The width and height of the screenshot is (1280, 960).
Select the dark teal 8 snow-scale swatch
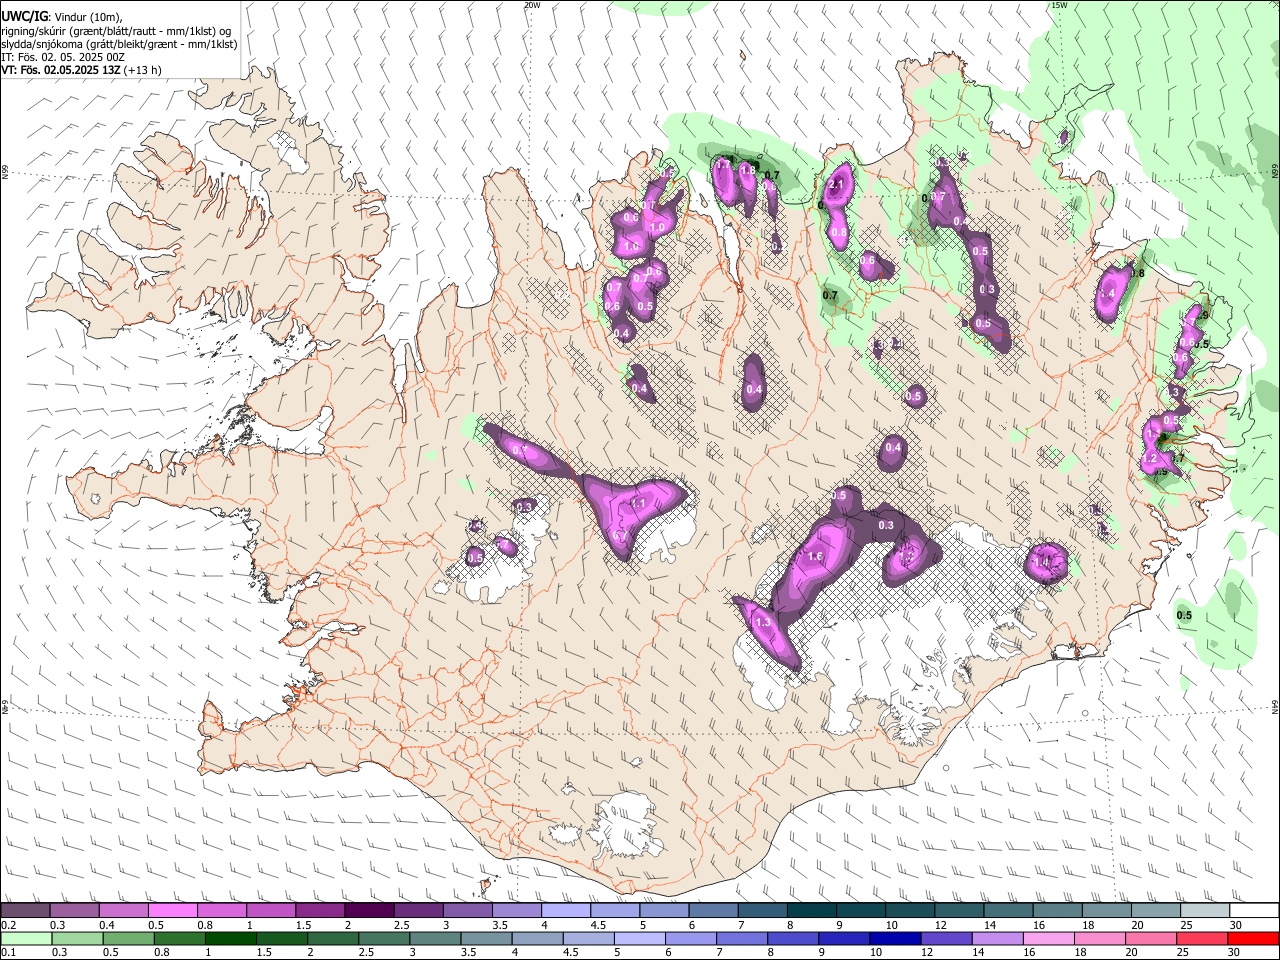811,910
